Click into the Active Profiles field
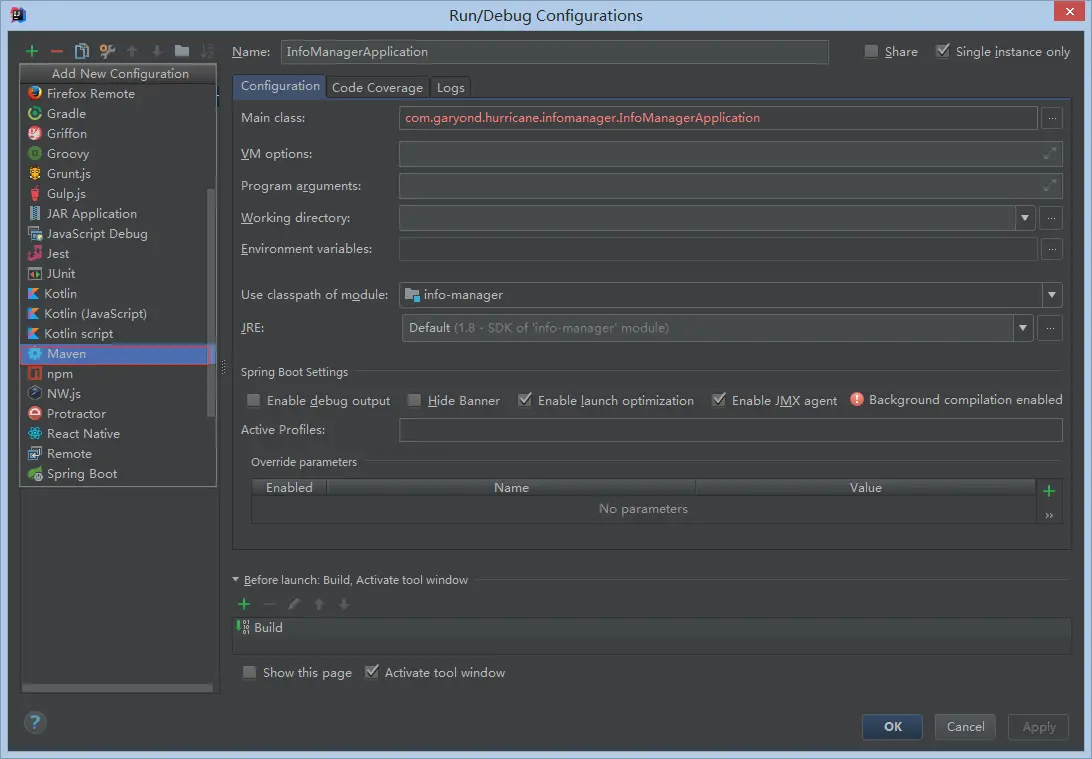1092x759 pixels. 731,430
